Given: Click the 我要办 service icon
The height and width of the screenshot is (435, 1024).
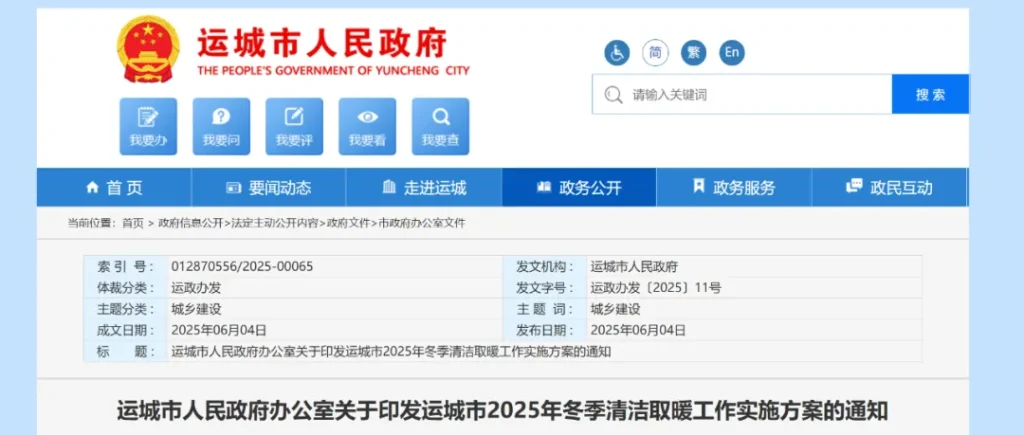Looking at the screenshot, I should pyautogui.click(x=148, y=125).
